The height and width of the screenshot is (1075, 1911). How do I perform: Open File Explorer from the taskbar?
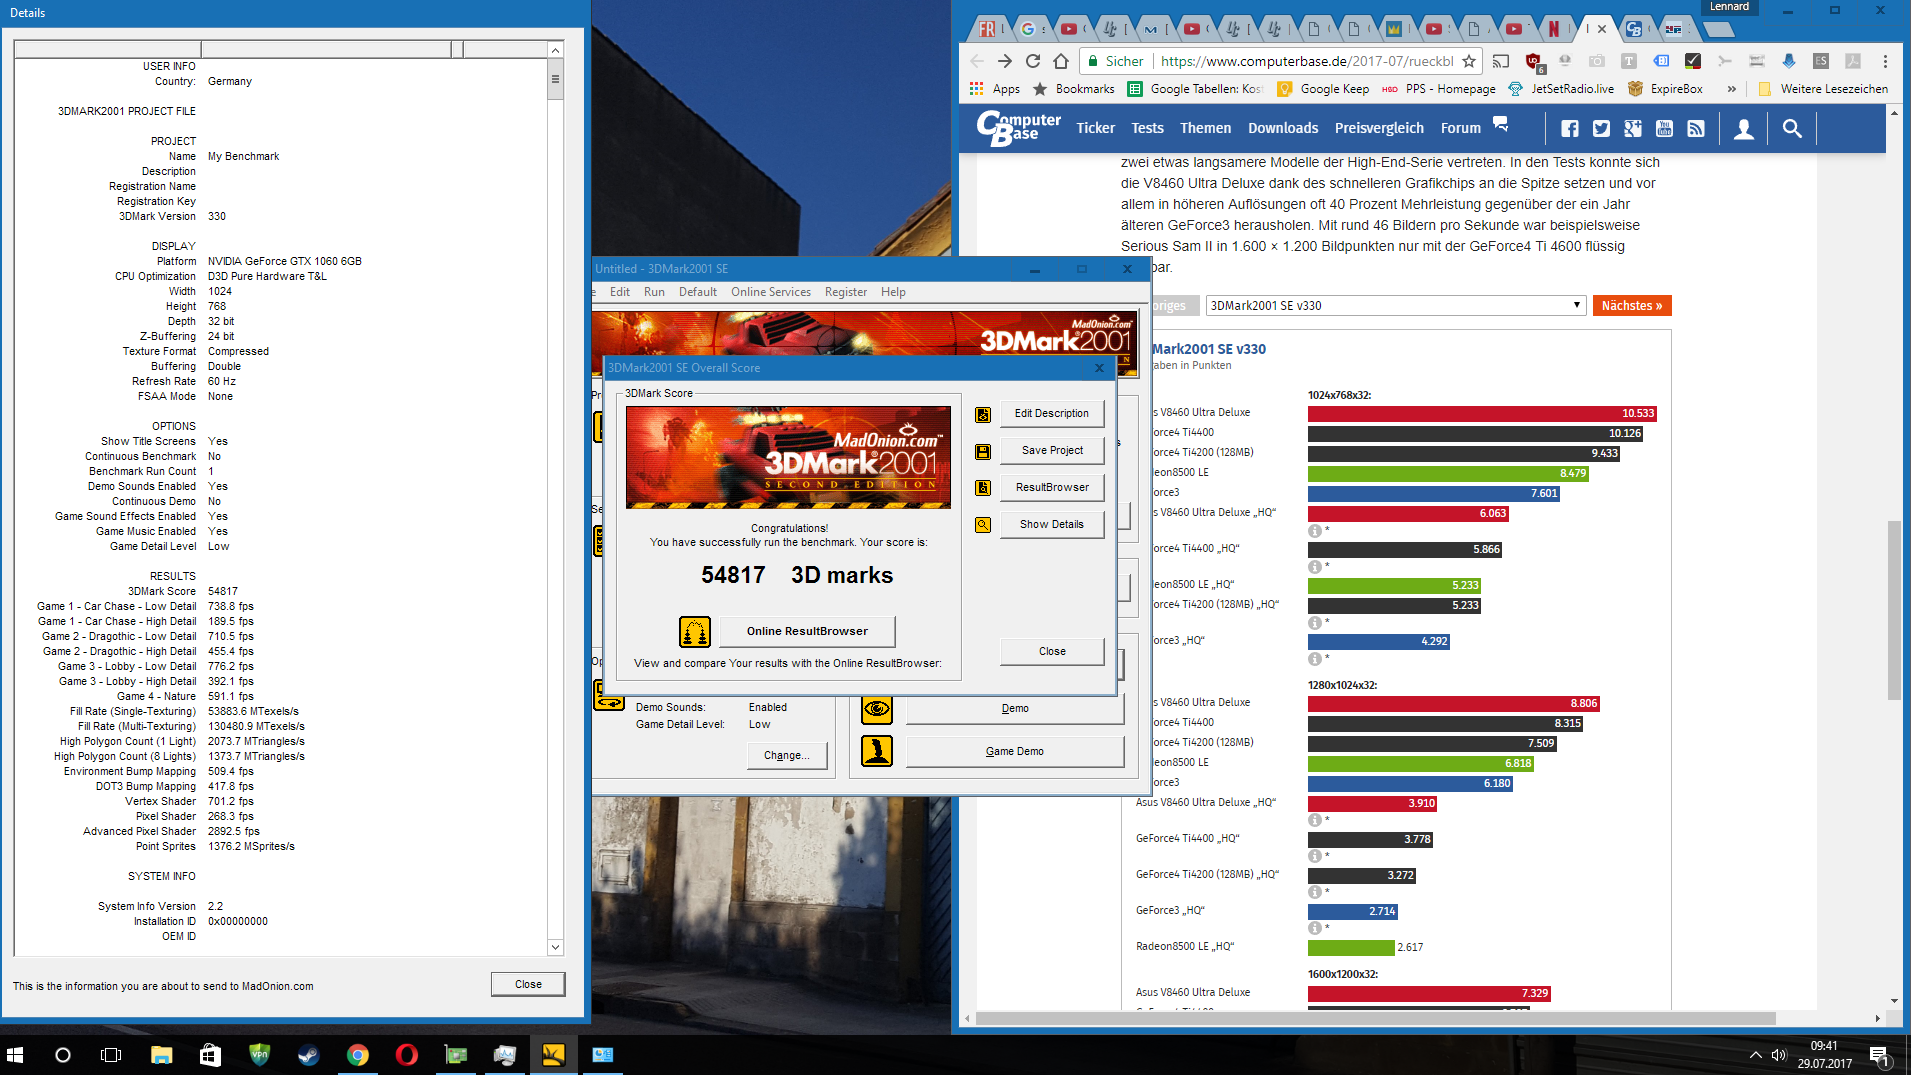161,1055
